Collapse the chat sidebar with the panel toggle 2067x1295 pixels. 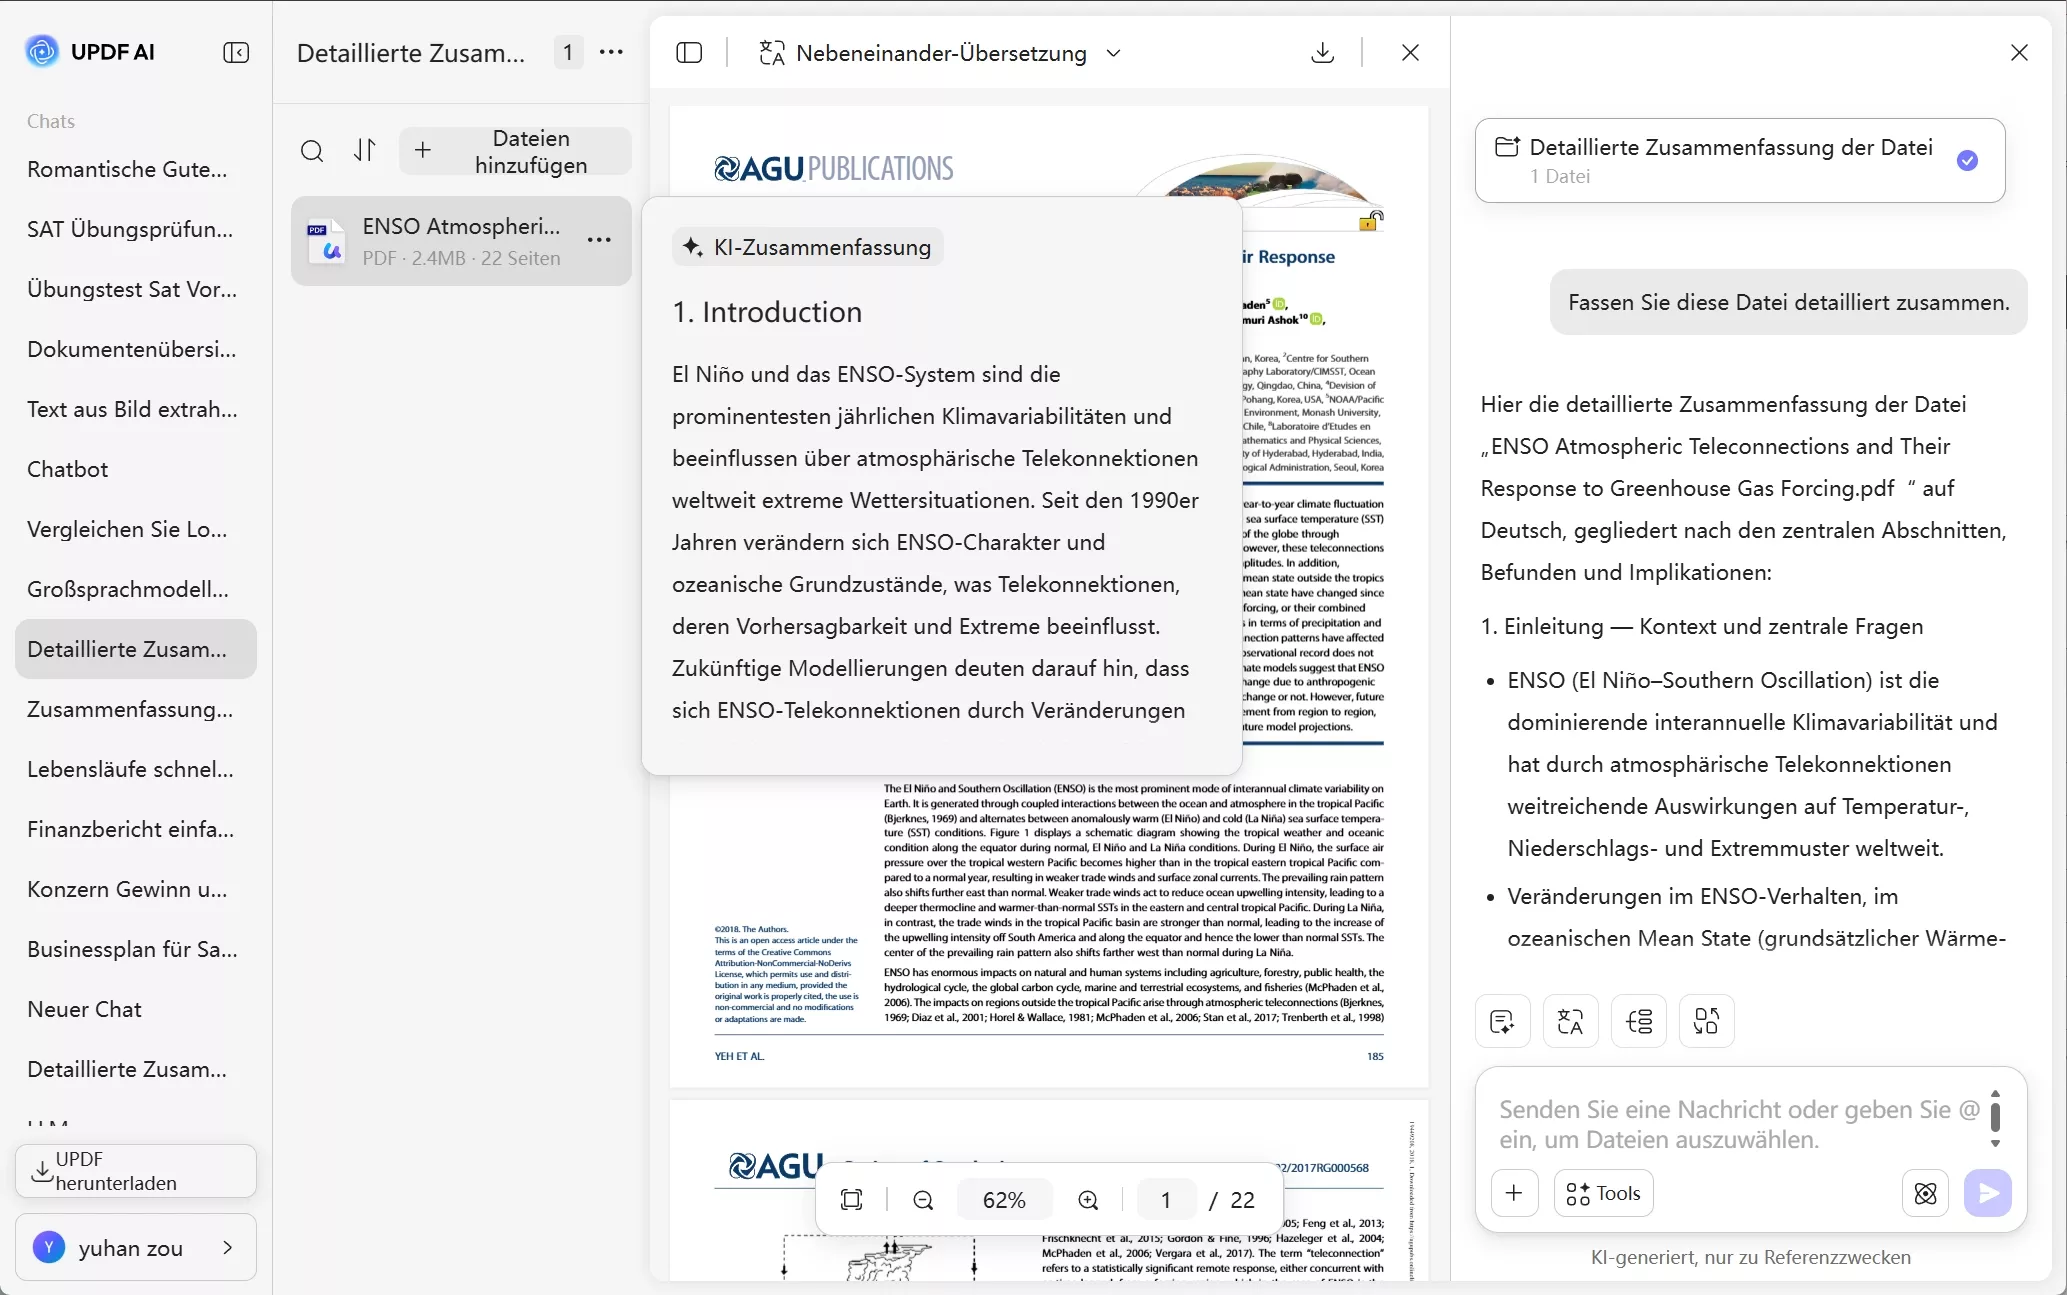236,53
